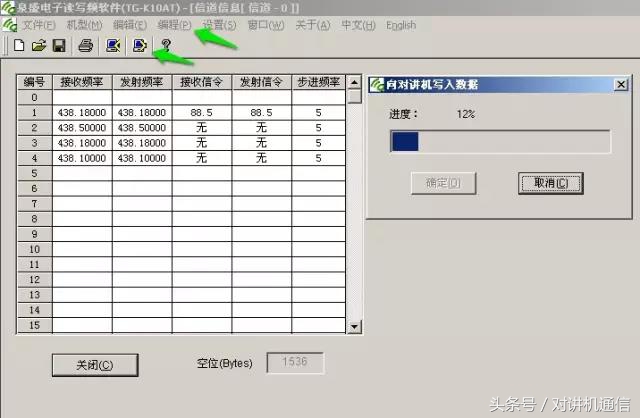Switch language via 中文(H) menu
This screenshot has height=418, width=640.
(358, 25)
